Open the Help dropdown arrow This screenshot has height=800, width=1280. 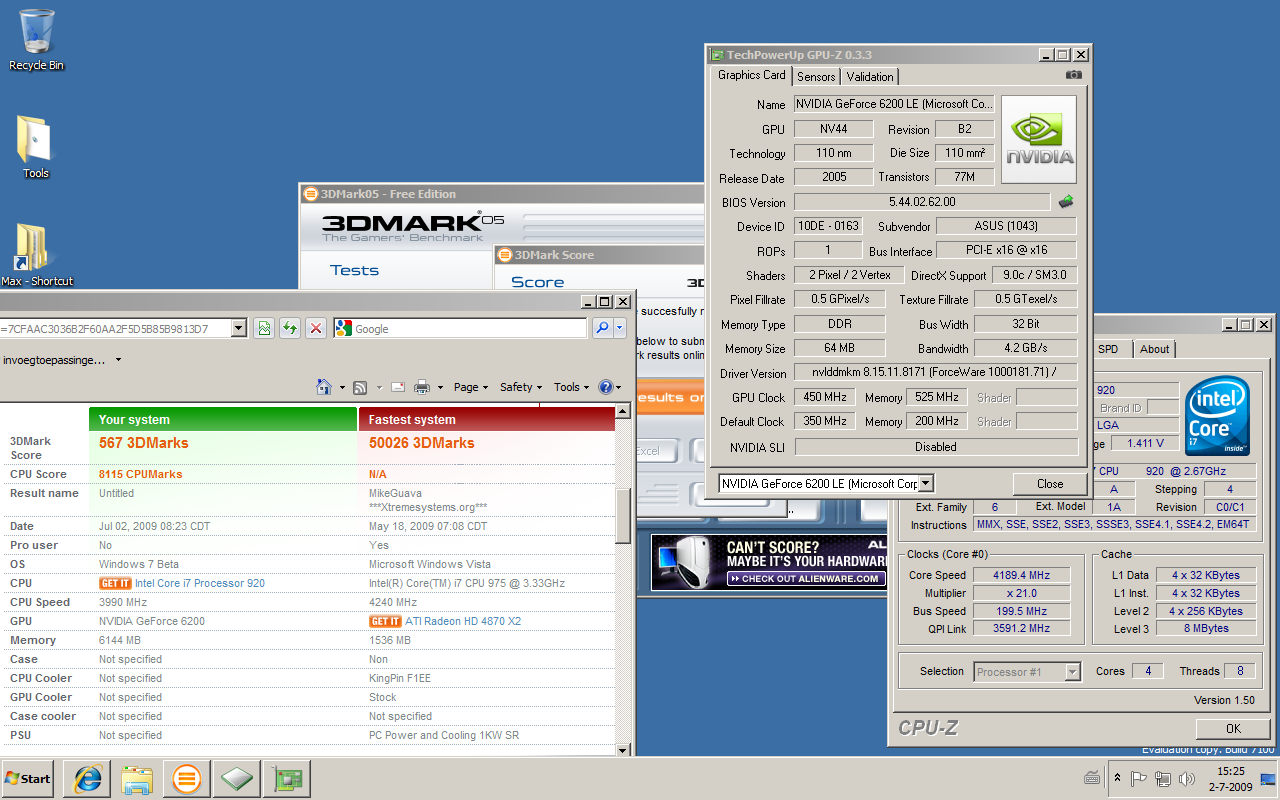pos(618,388)
